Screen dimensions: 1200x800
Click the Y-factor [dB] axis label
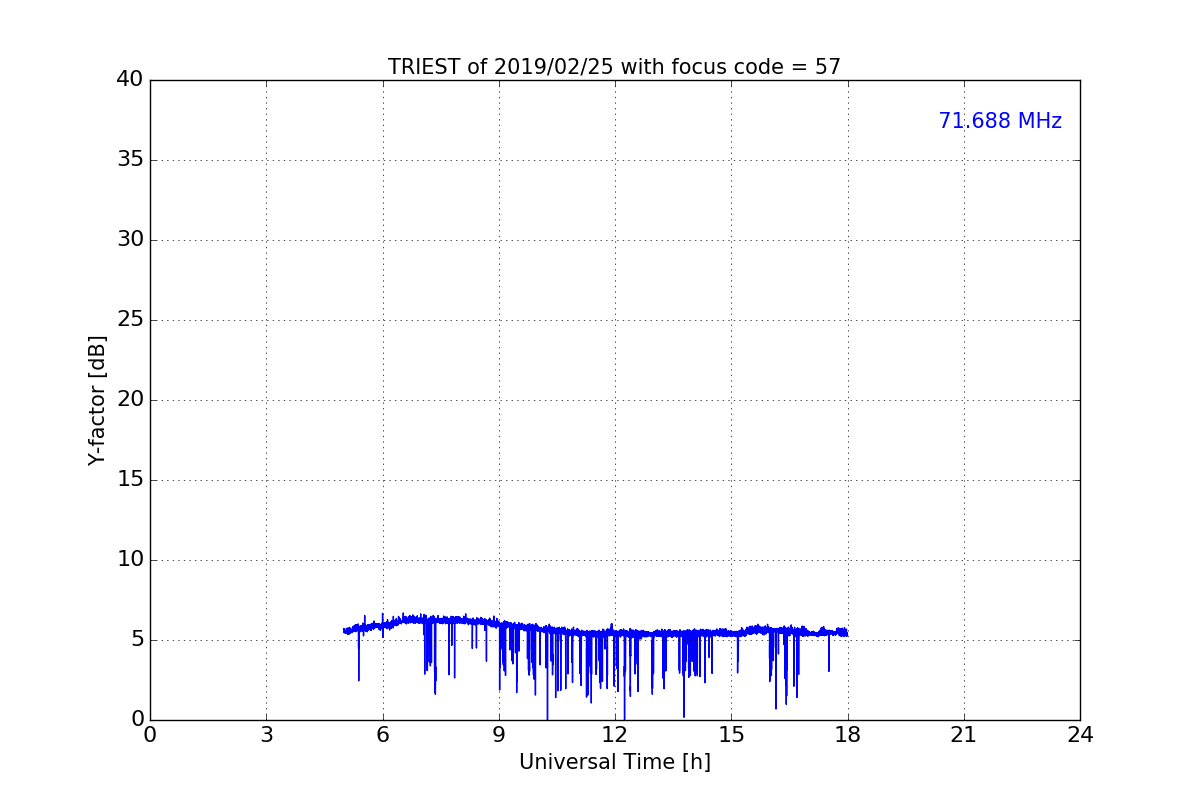tap(97, 400)
